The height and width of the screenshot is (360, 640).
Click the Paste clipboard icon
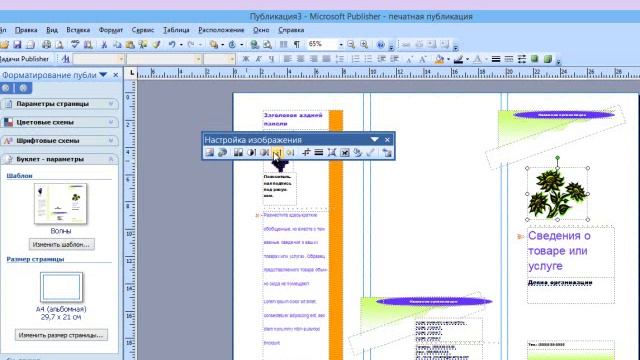point(130,44)
